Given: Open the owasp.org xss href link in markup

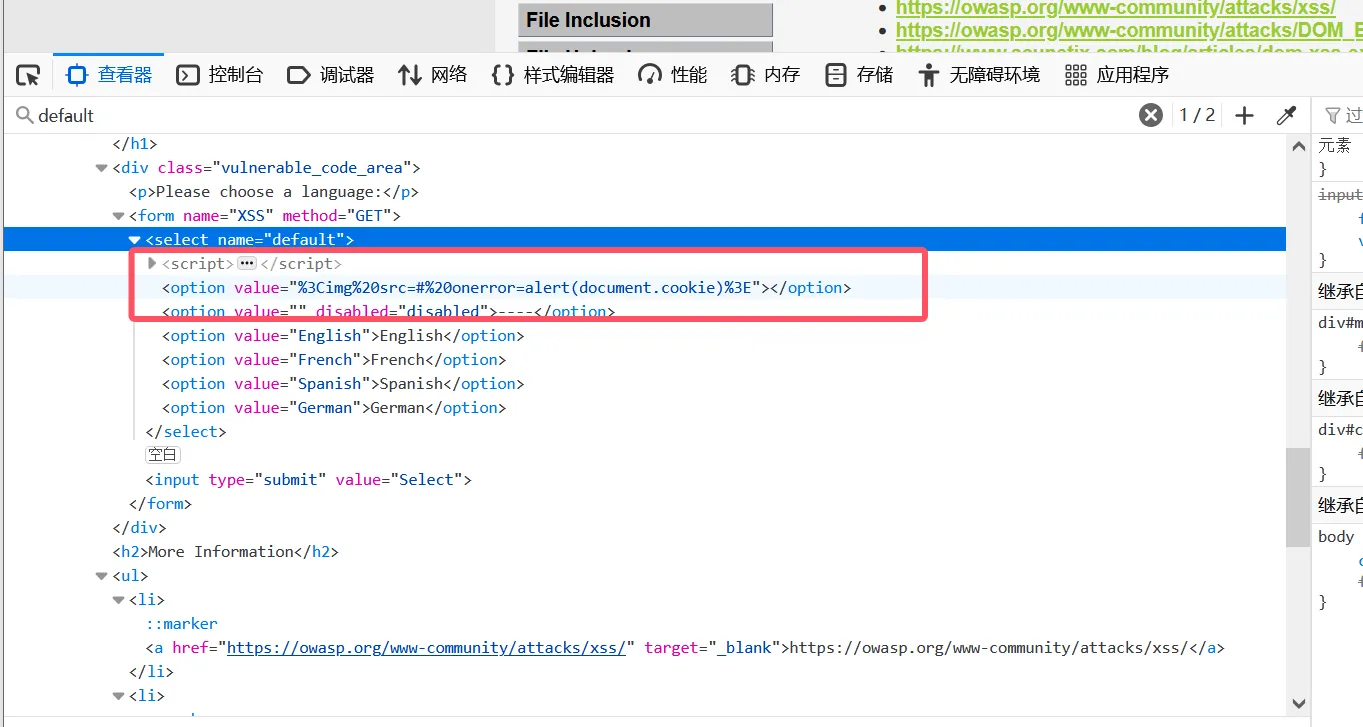Looking at the screenshot, I should (427, 648).
